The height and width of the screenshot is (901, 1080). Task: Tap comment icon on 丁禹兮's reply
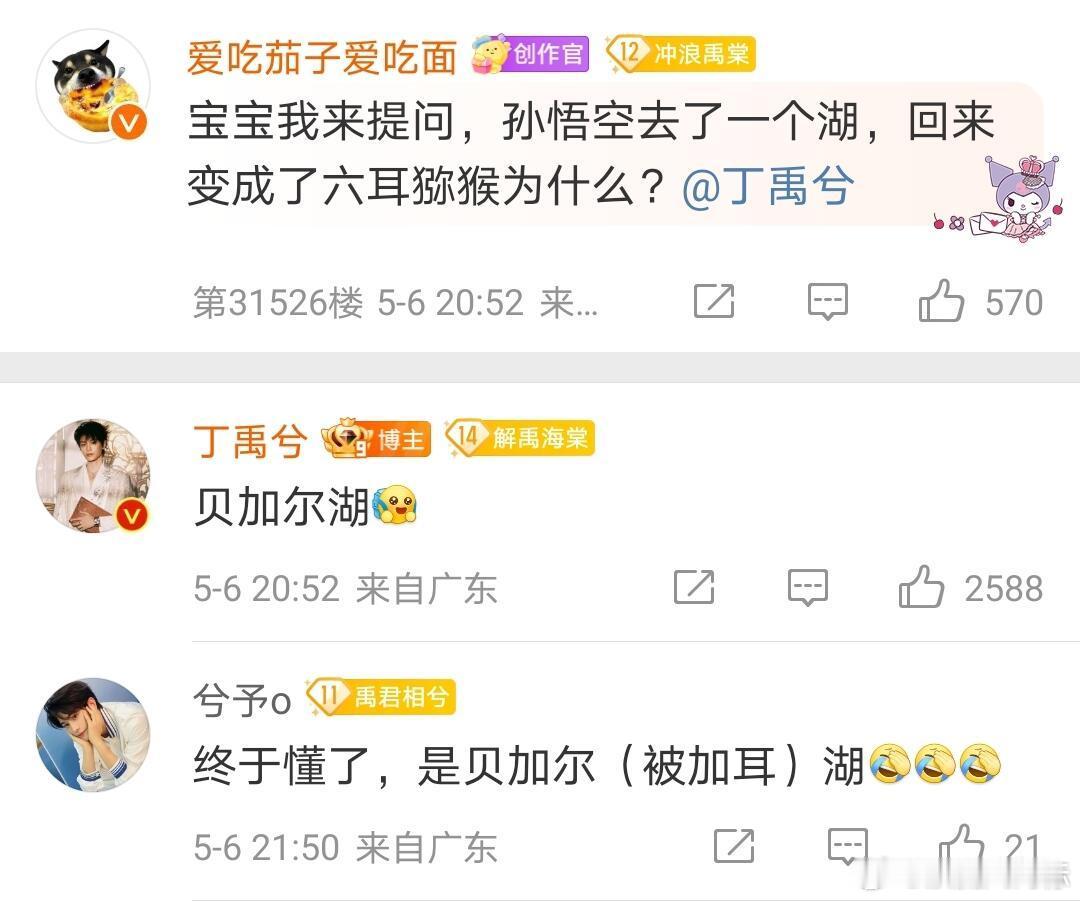(808, 588)
